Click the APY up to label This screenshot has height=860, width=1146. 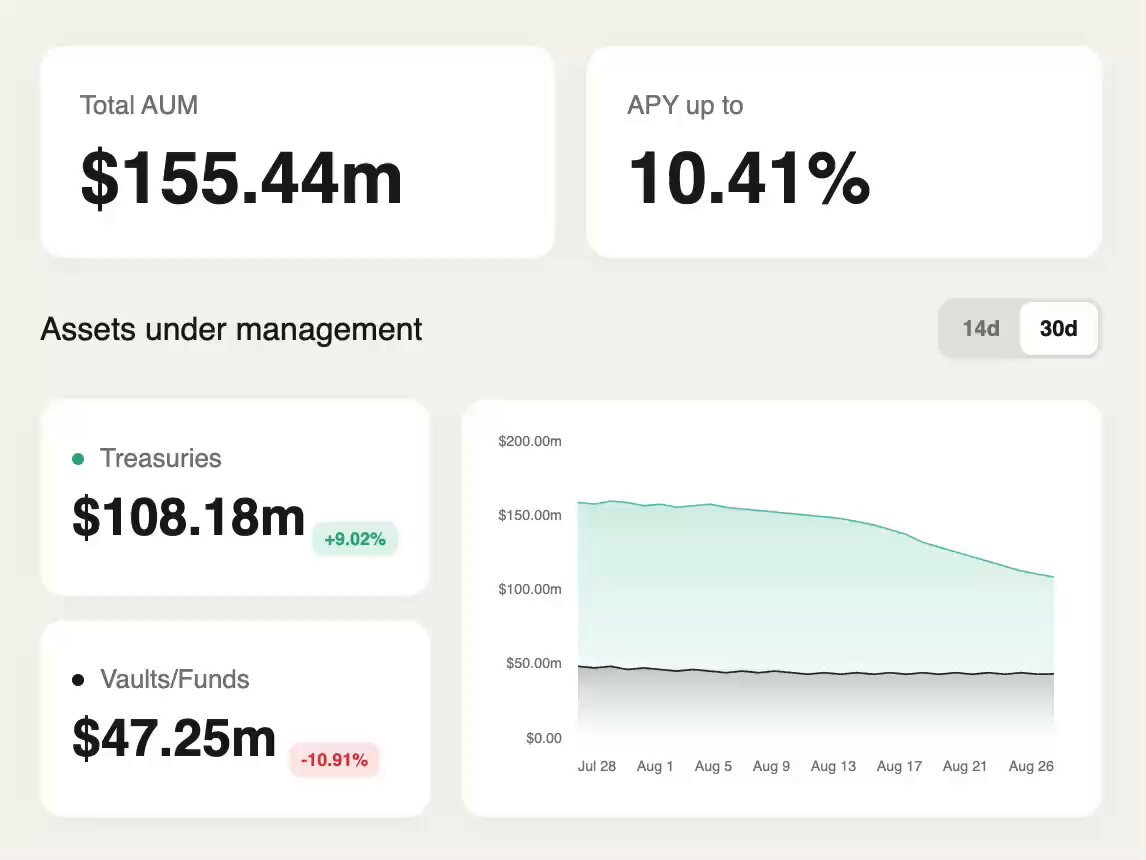pyautogui.click(x=685, y=106)
